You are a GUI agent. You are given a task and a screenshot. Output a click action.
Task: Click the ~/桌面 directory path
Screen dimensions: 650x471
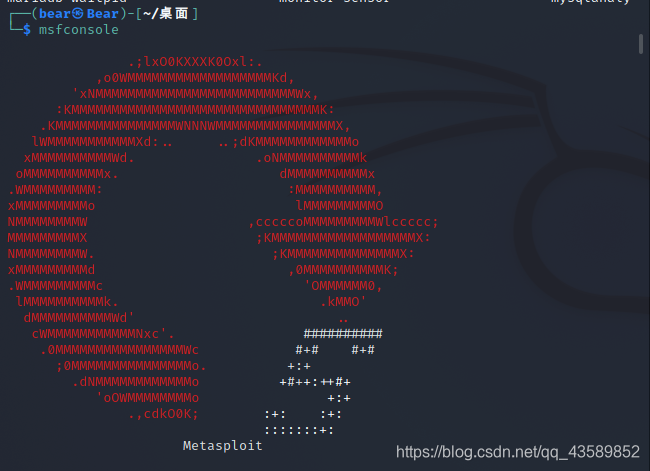pyautogui.click(x=165, y=14)
